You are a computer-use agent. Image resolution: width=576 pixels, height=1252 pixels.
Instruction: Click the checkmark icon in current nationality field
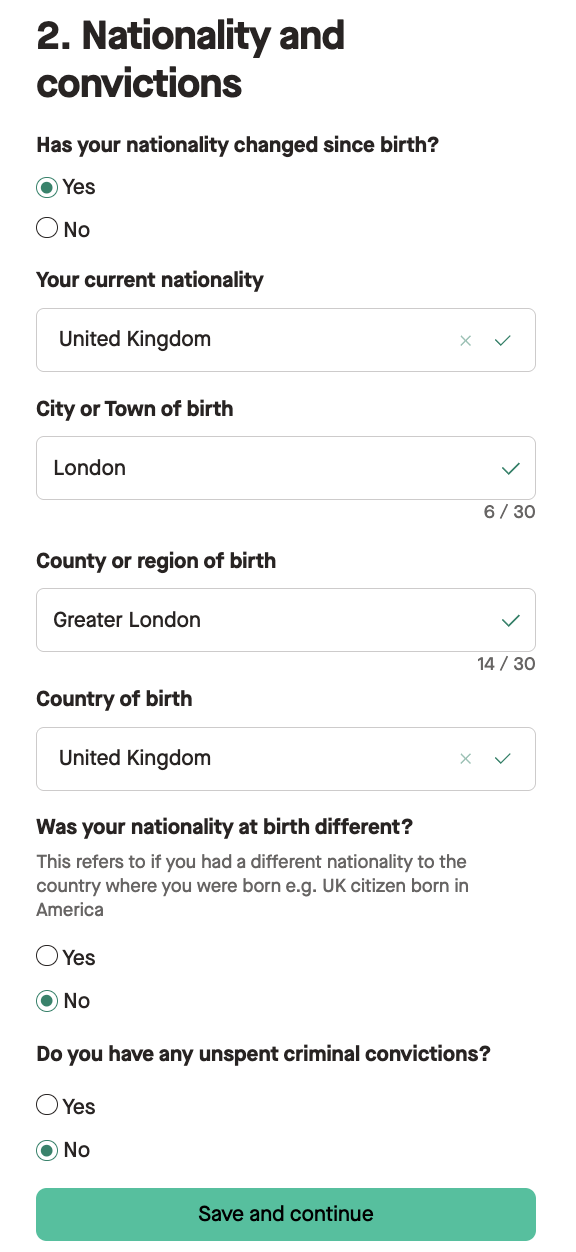click(x=503, y=340)
